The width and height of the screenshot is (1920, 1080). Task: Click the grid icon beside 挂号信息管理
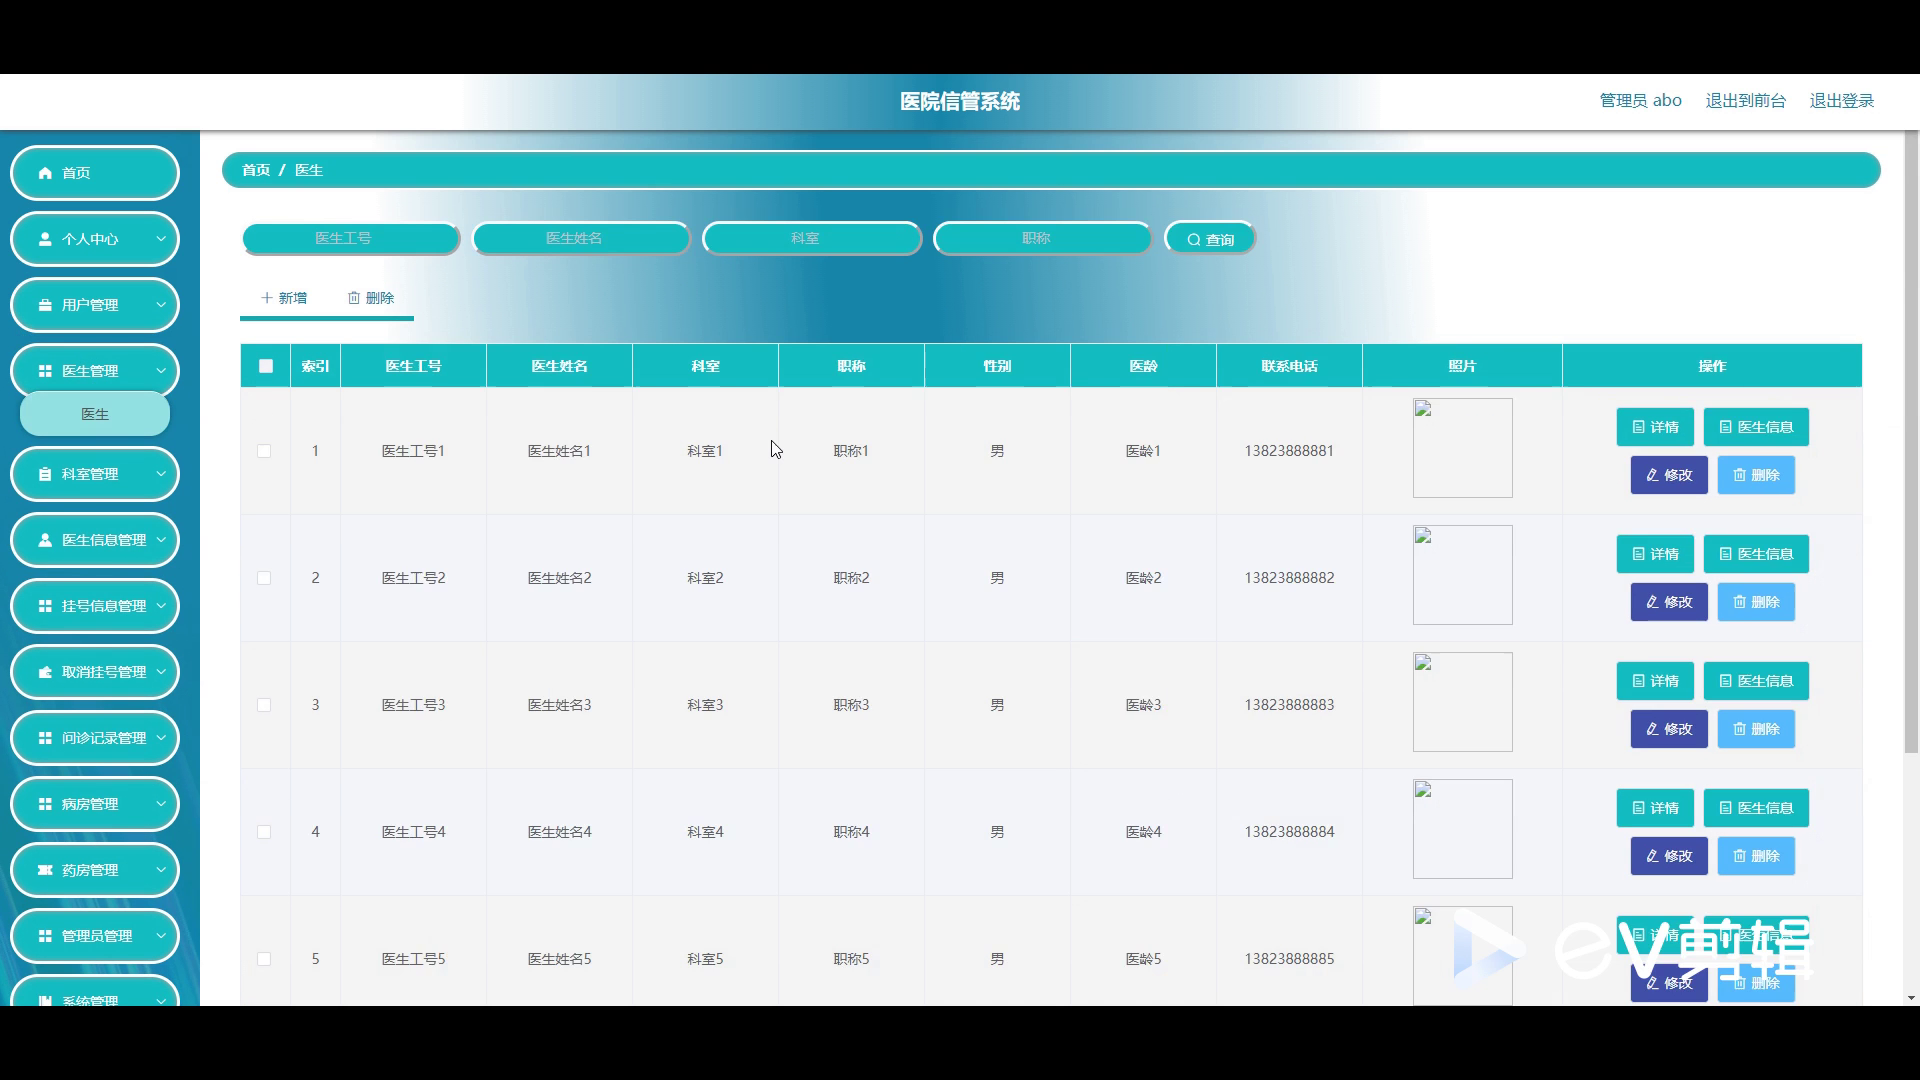pos(45,606)
